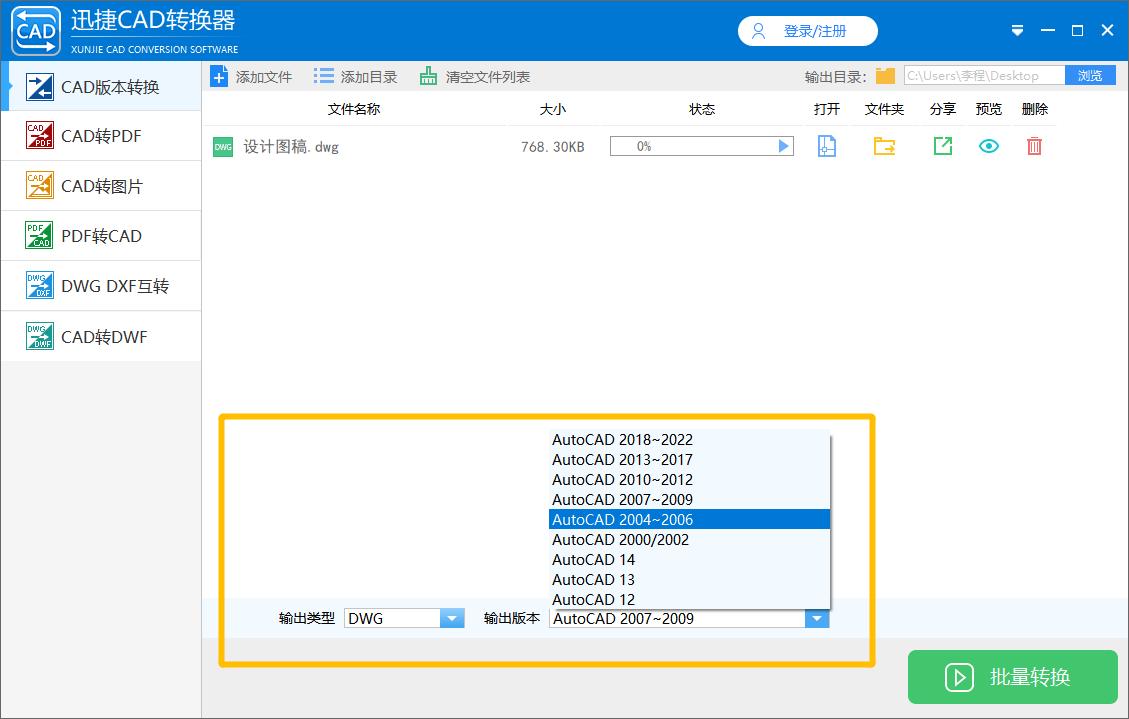Open the 输出类型 DWG dropdown
The image size is (1129, 719).
pyautogui.click(x=451, y=617)
